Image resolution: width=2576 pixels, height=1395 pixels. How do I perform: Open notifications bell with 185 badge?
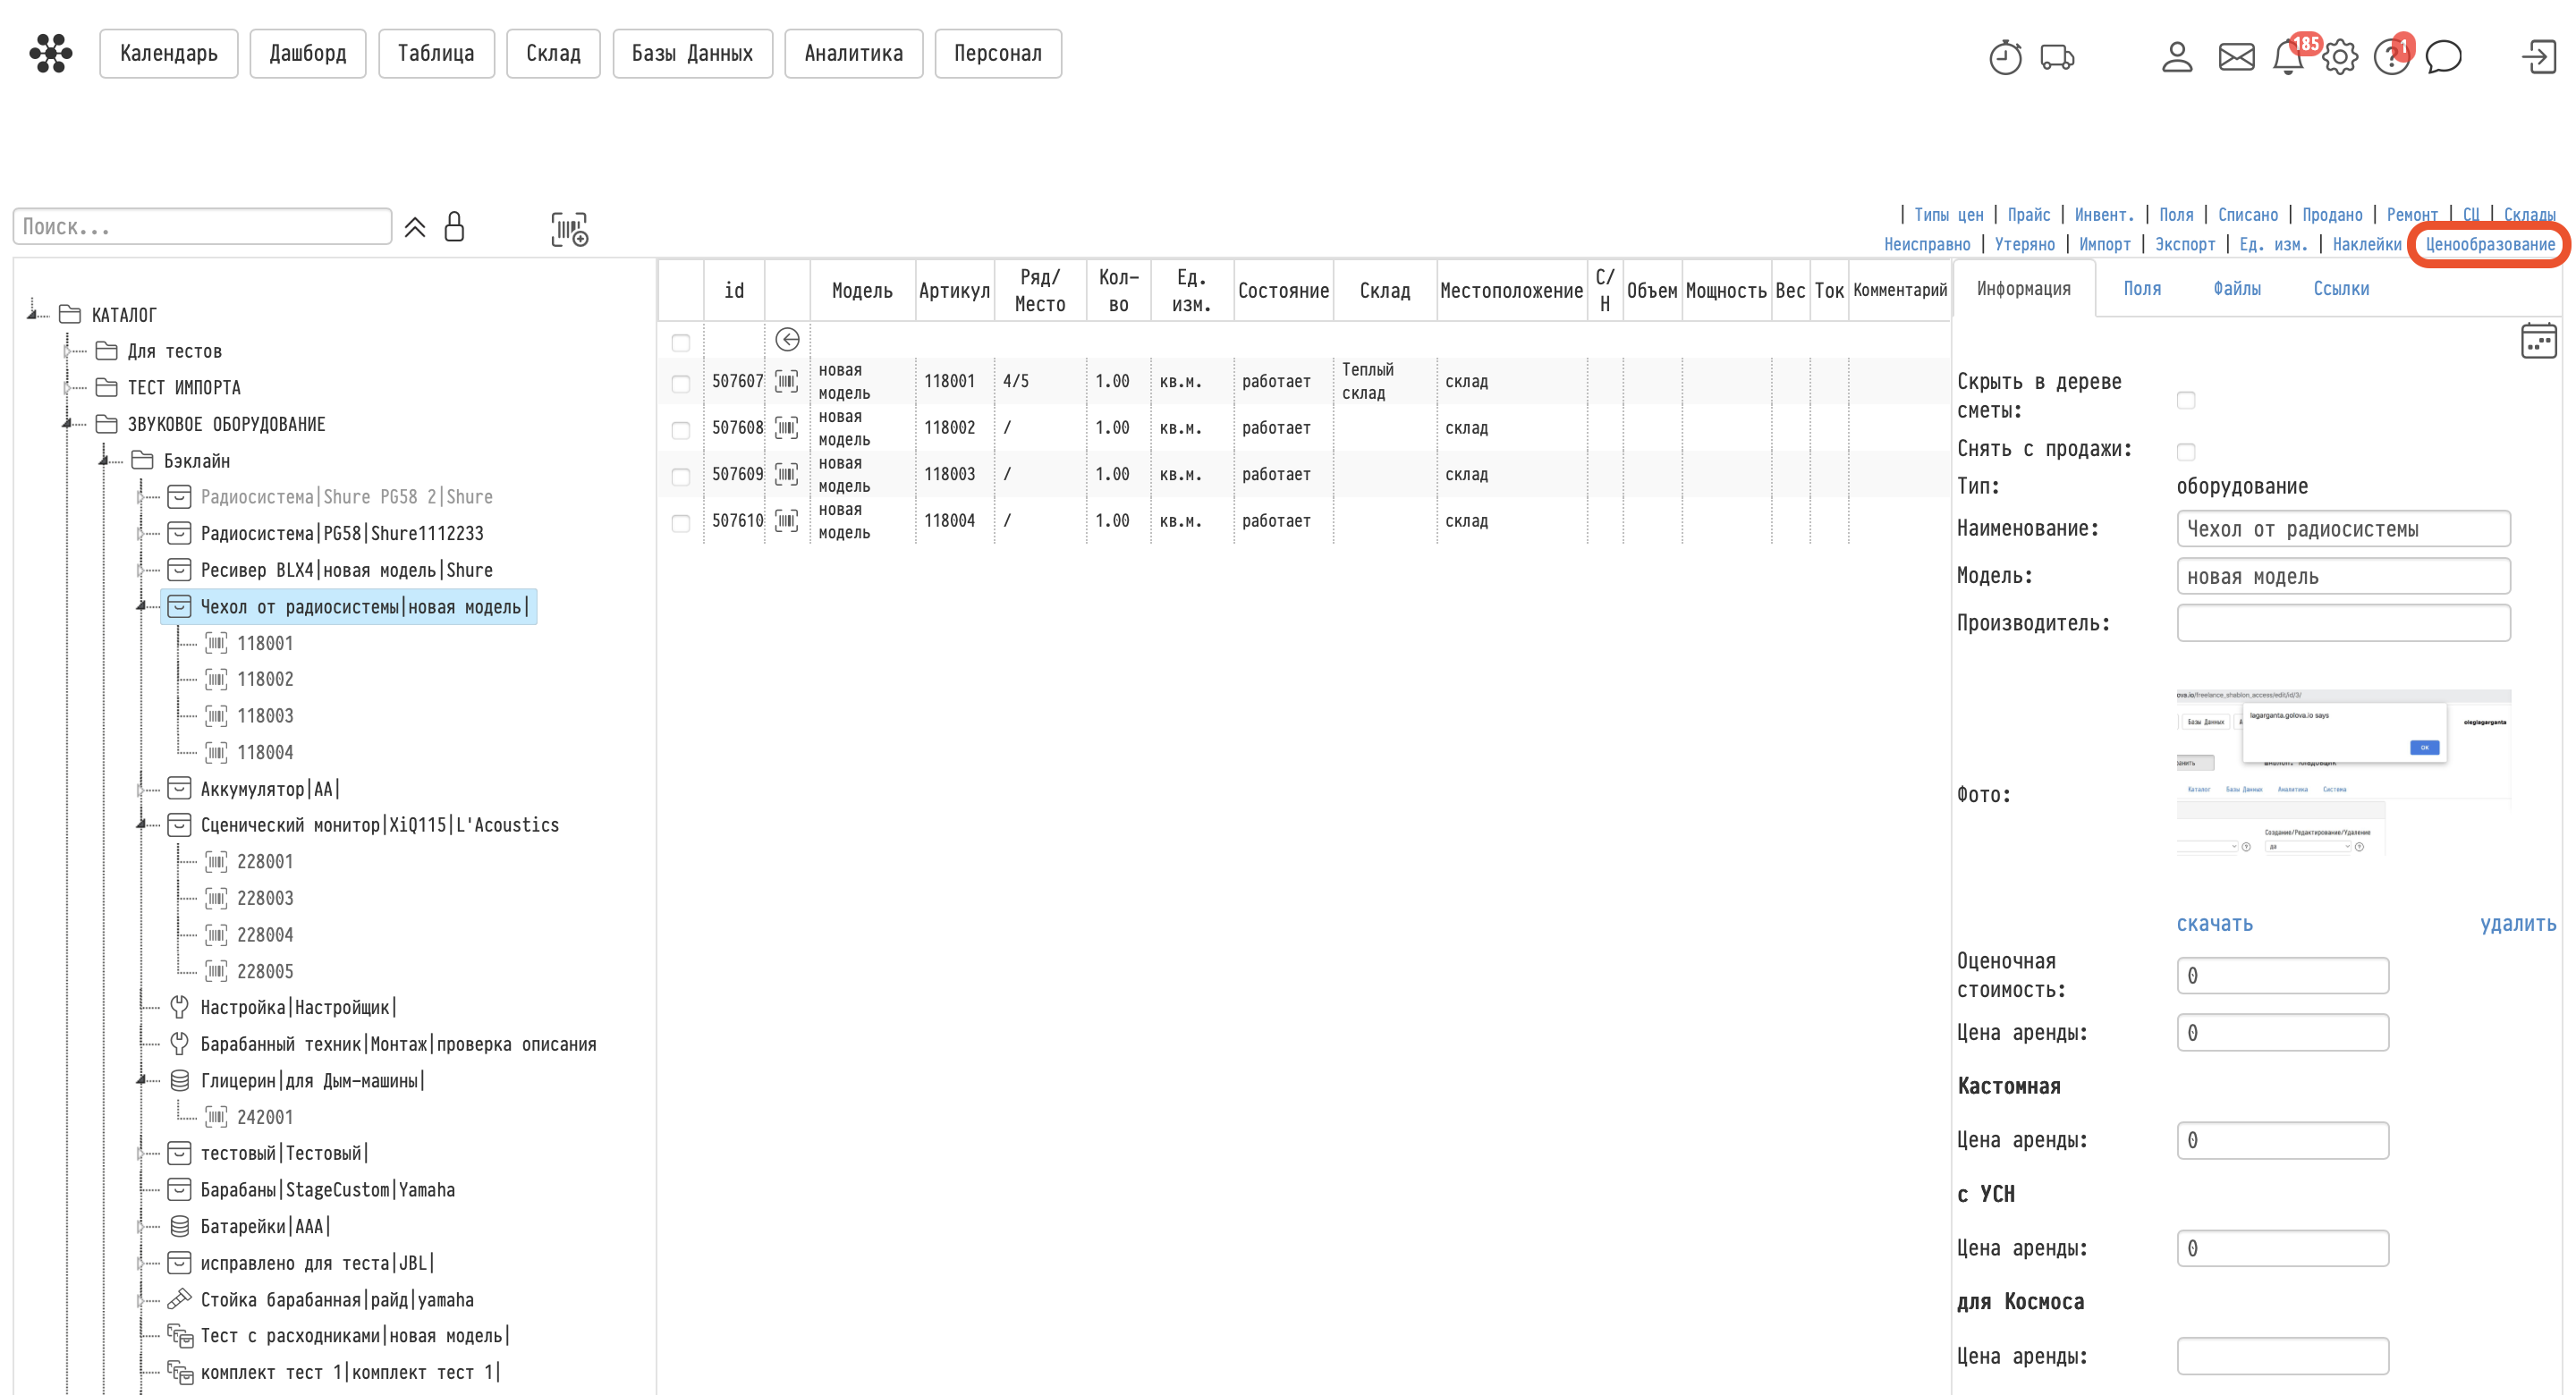click(x=2288, y=57)
